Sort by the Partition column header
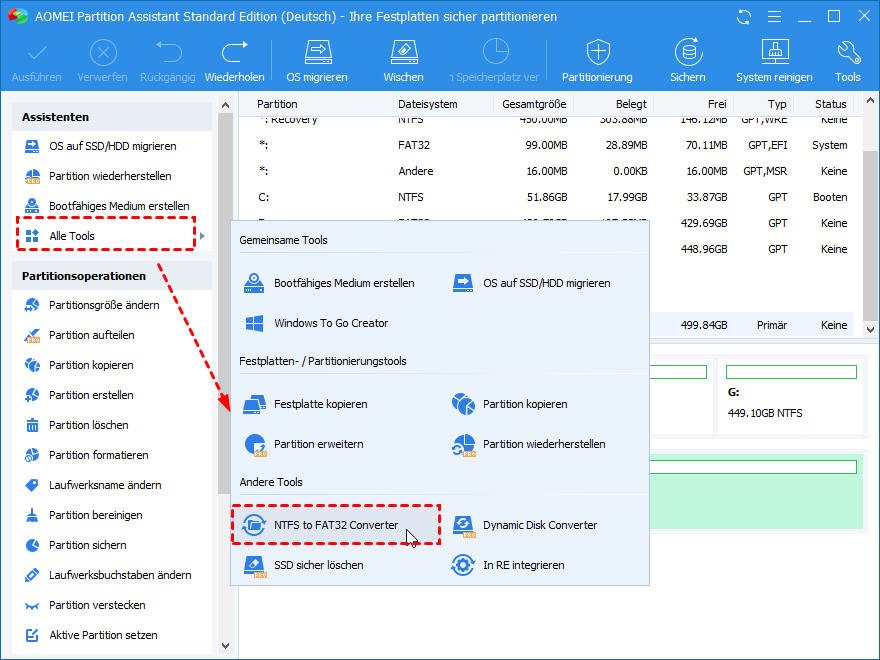This screenshot has height=660, width=880. (277, 104)
